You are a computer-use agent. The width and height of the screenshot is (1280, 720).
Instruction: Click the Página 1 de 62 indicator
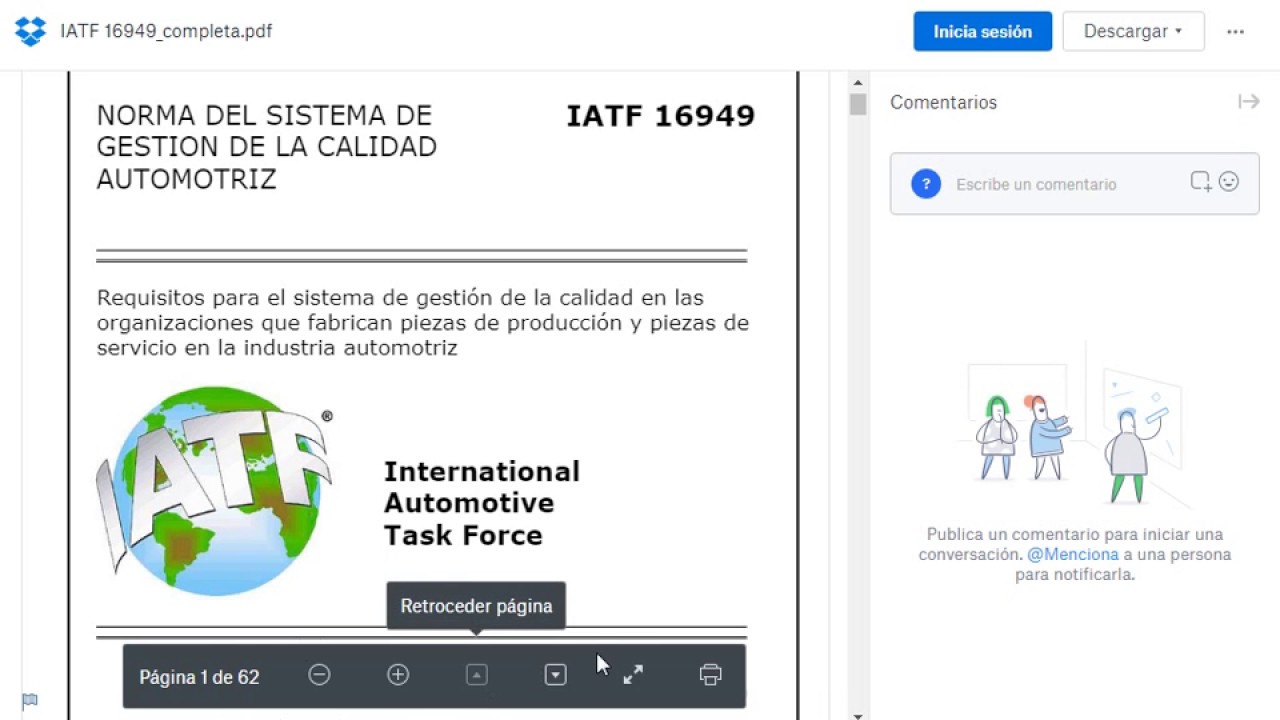click(199, 677)
